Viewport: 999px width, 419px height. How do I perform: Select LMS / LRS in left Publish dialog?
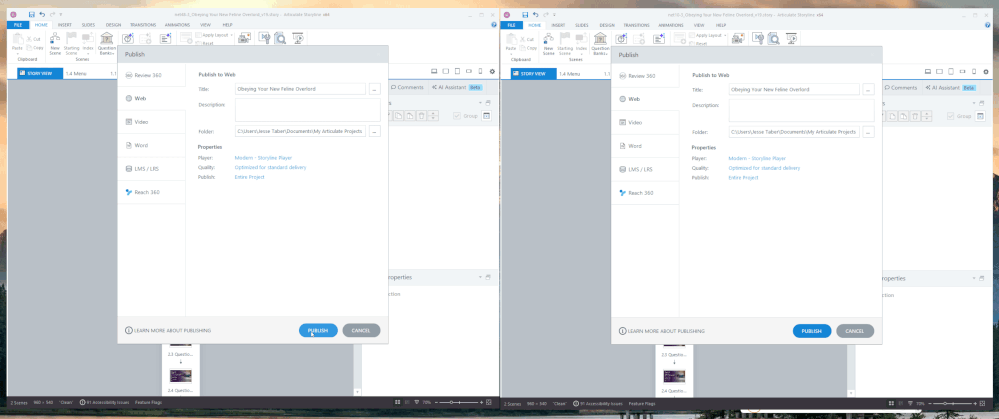click(x=152, y=169)
